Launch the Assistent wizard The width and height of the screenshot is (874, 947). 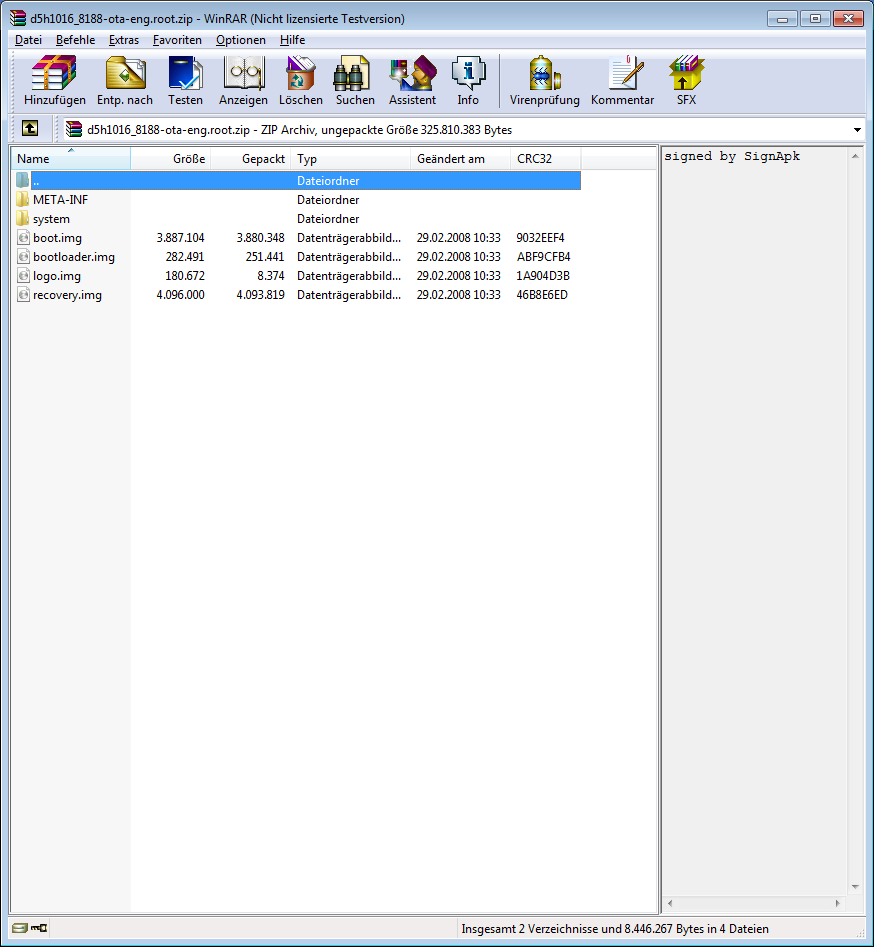pos(412,80)
